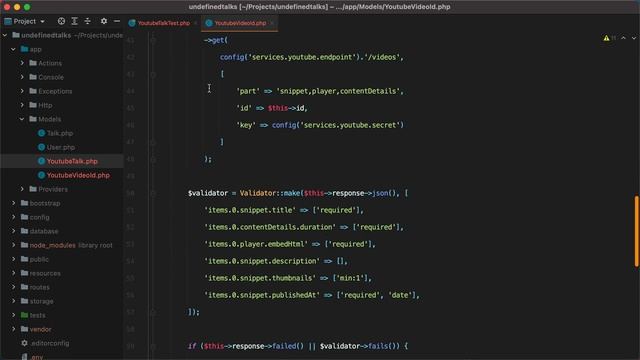Go to next highlighted error arrow
Viewport: 640px width, 360px height.
634,38
